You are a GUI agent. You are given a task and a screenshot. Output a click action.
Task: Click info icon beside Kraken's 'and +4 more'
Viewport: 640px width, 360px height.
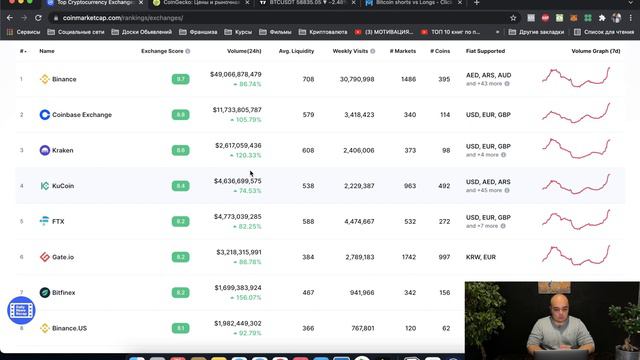(503, 155)
